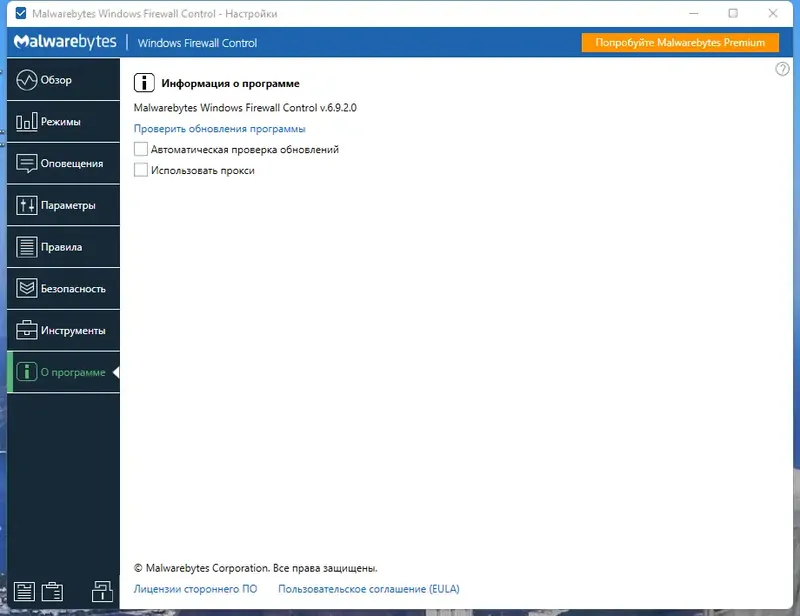Open the Правила rules list icon
The height and width of the screenshot is (616, 800).
point(26,246)
